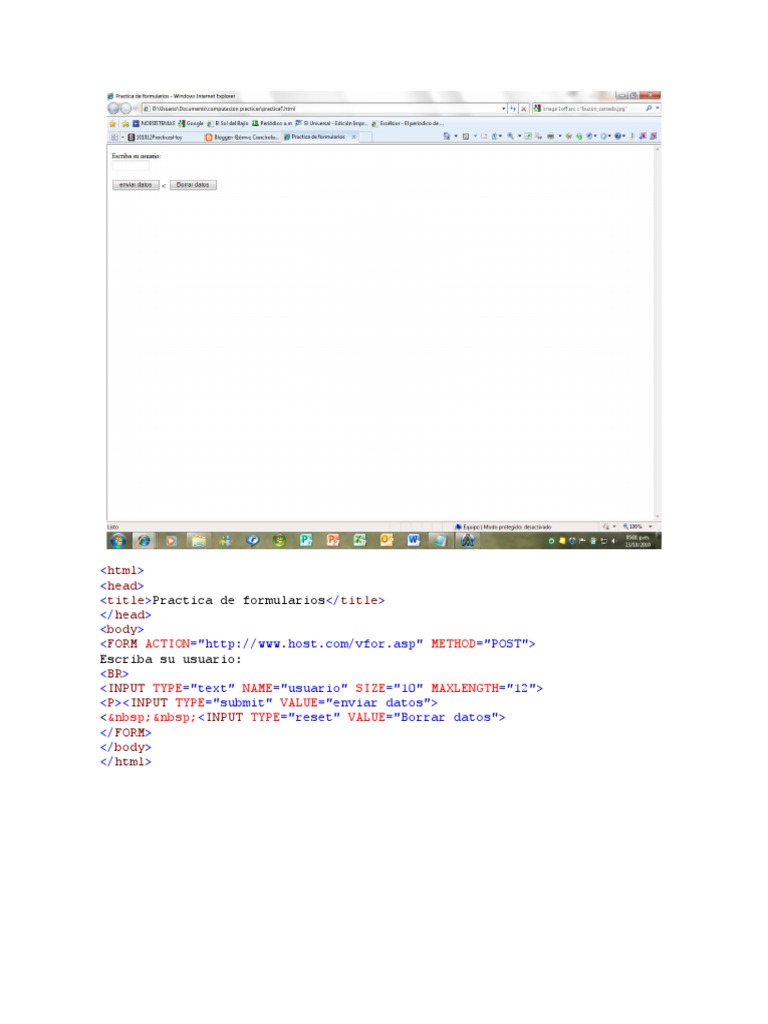Open the Google favorite link
This screenshot has width=768, height=1024.
coord(191,123)
